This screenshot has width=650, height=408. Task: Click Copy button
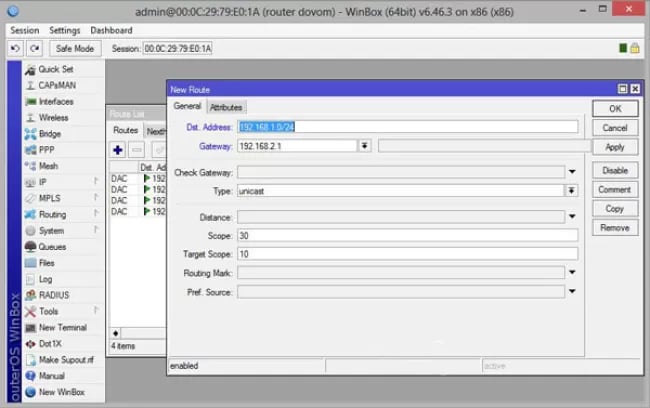point(615,209)
